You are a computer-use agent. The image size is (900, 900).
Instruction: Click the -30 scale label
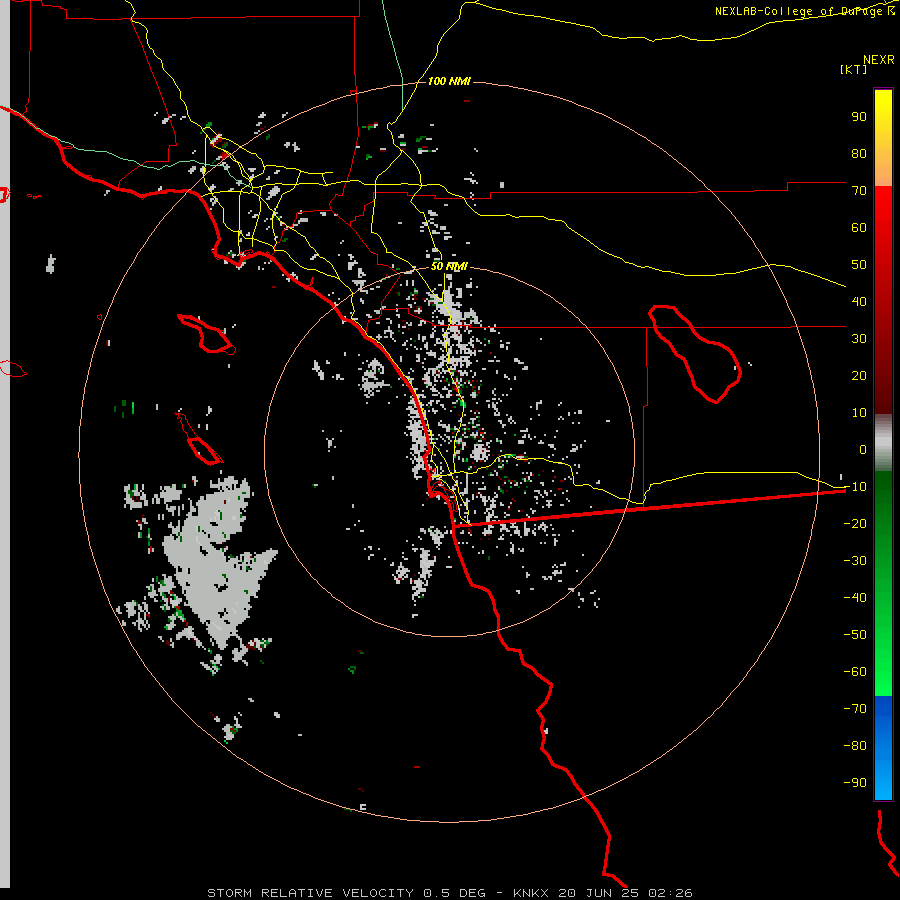[855, 561]
